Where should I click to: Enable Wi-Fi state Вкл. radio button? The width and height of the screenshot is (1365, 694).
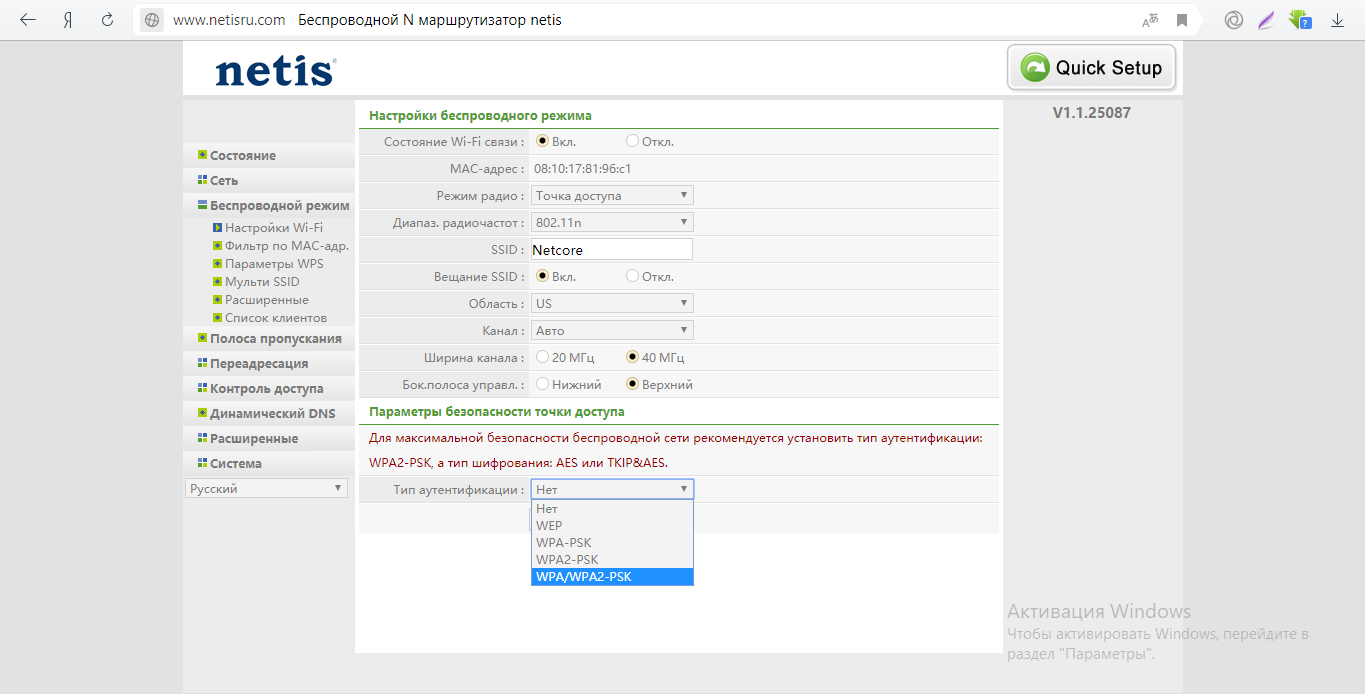(543, 141)
